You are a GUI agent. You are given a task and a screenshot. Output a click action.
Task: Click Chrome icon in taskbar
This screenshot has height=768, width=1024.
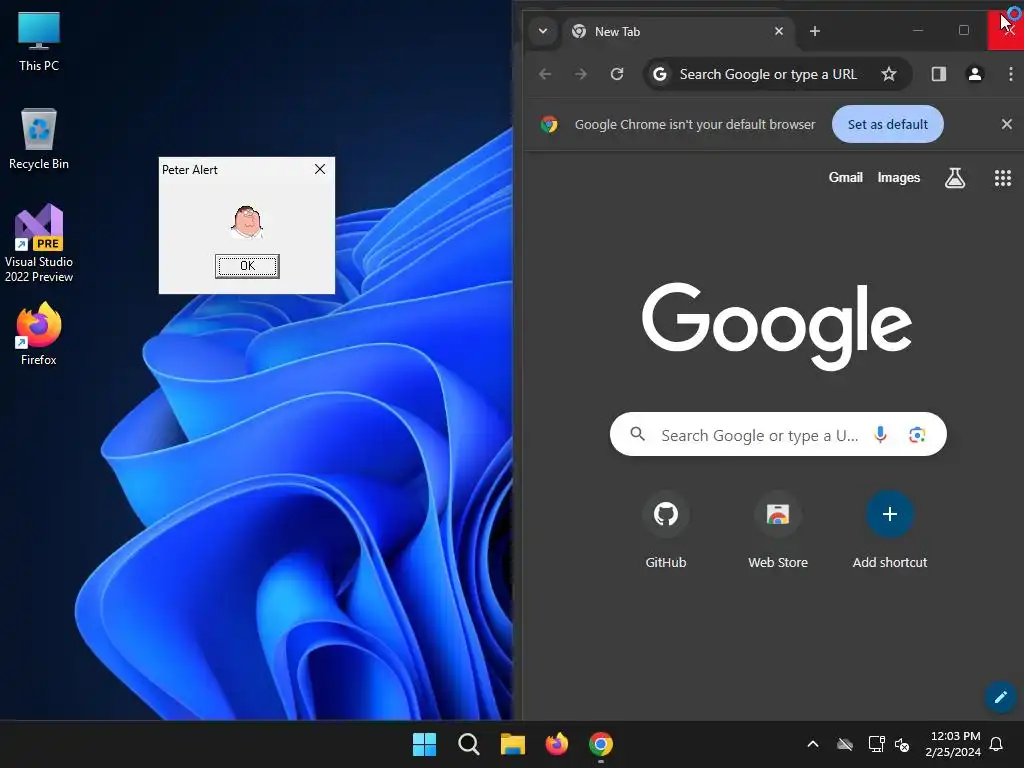(x=601, y=744)
